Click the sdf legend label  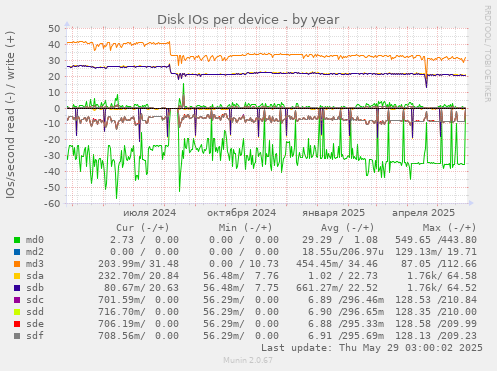pos(35,336)
